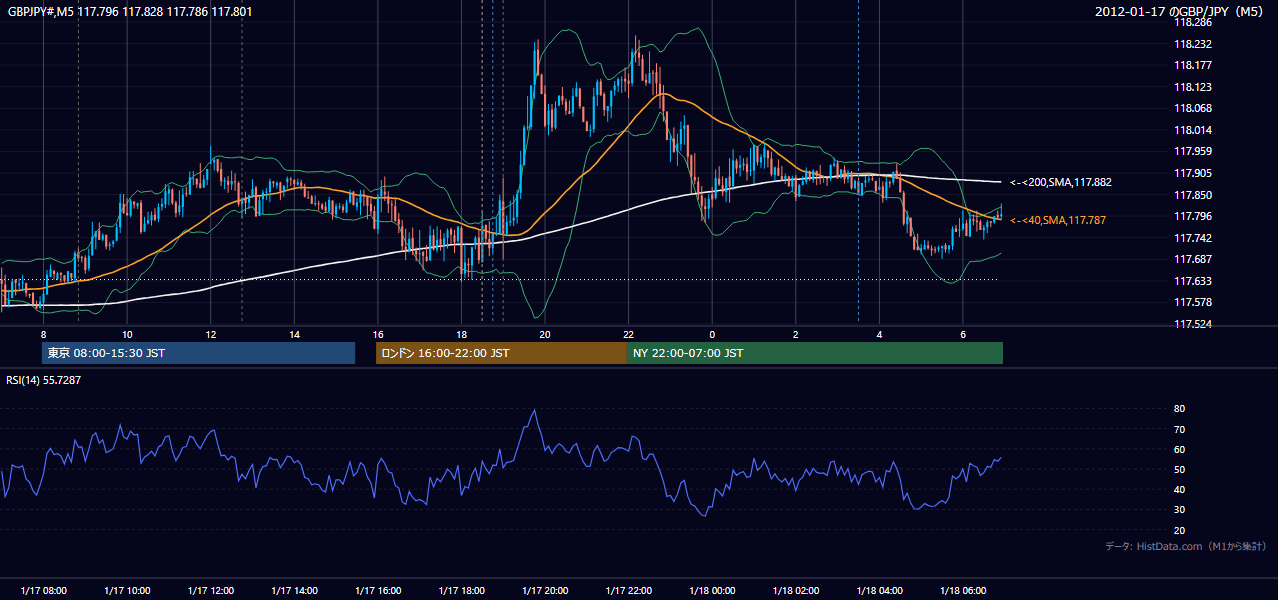Click the 1/17 14:00 bottom time label
The image size is (1278, 600).
pyautogui.click(x=294, y=591)
